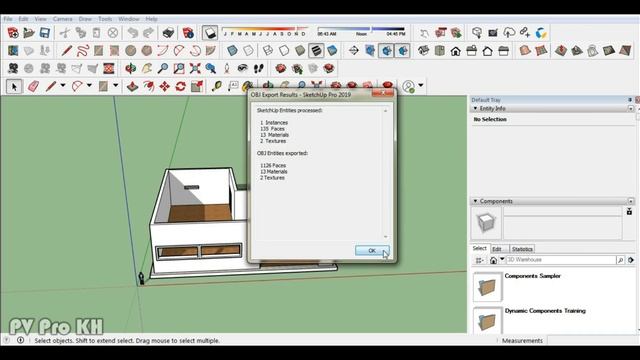Screen dimensions: 640x360
Task: Click the 3D Warehouse search button
Action: [620, 260]
